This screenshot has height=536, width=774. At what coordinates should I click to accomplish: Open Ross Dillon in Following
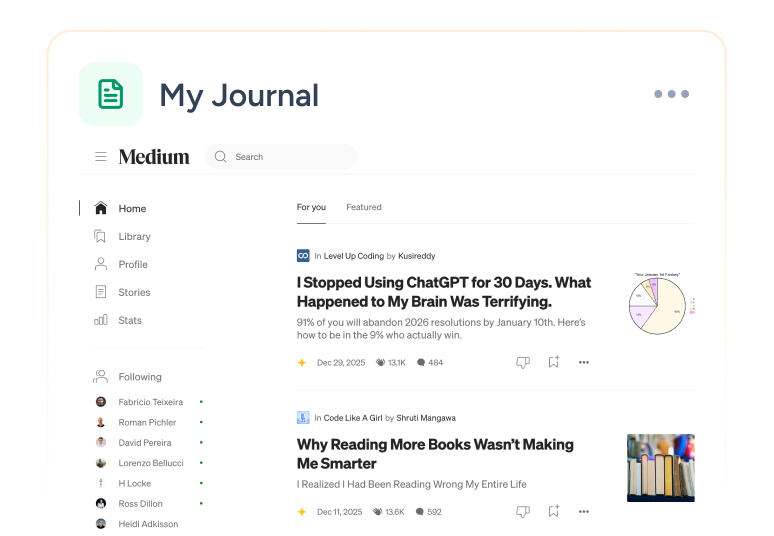[x=140, y=503]
